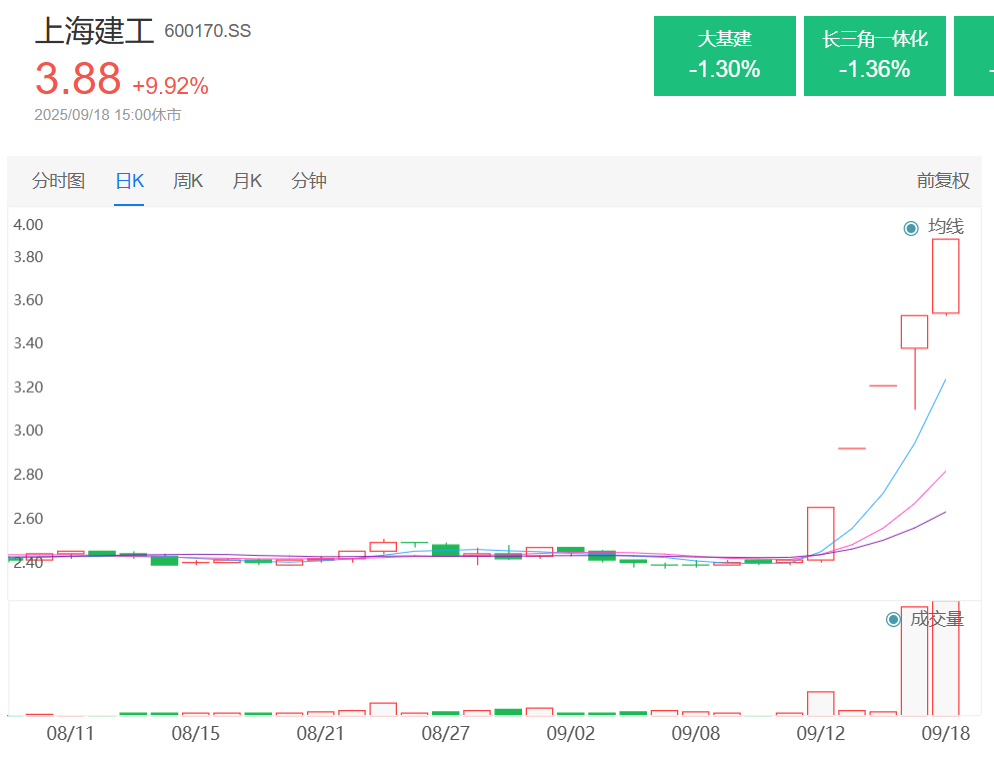The image size is (994, 759).
Task: Open the 月K monthly chart tab
Action: tap(247, 181)
